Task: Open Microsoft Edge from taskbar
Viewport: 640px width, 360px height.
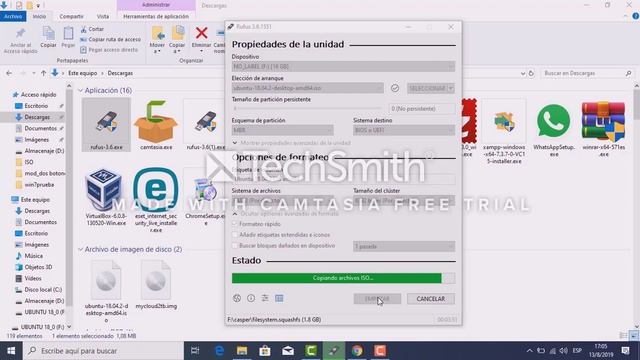Action: (219, 351)
